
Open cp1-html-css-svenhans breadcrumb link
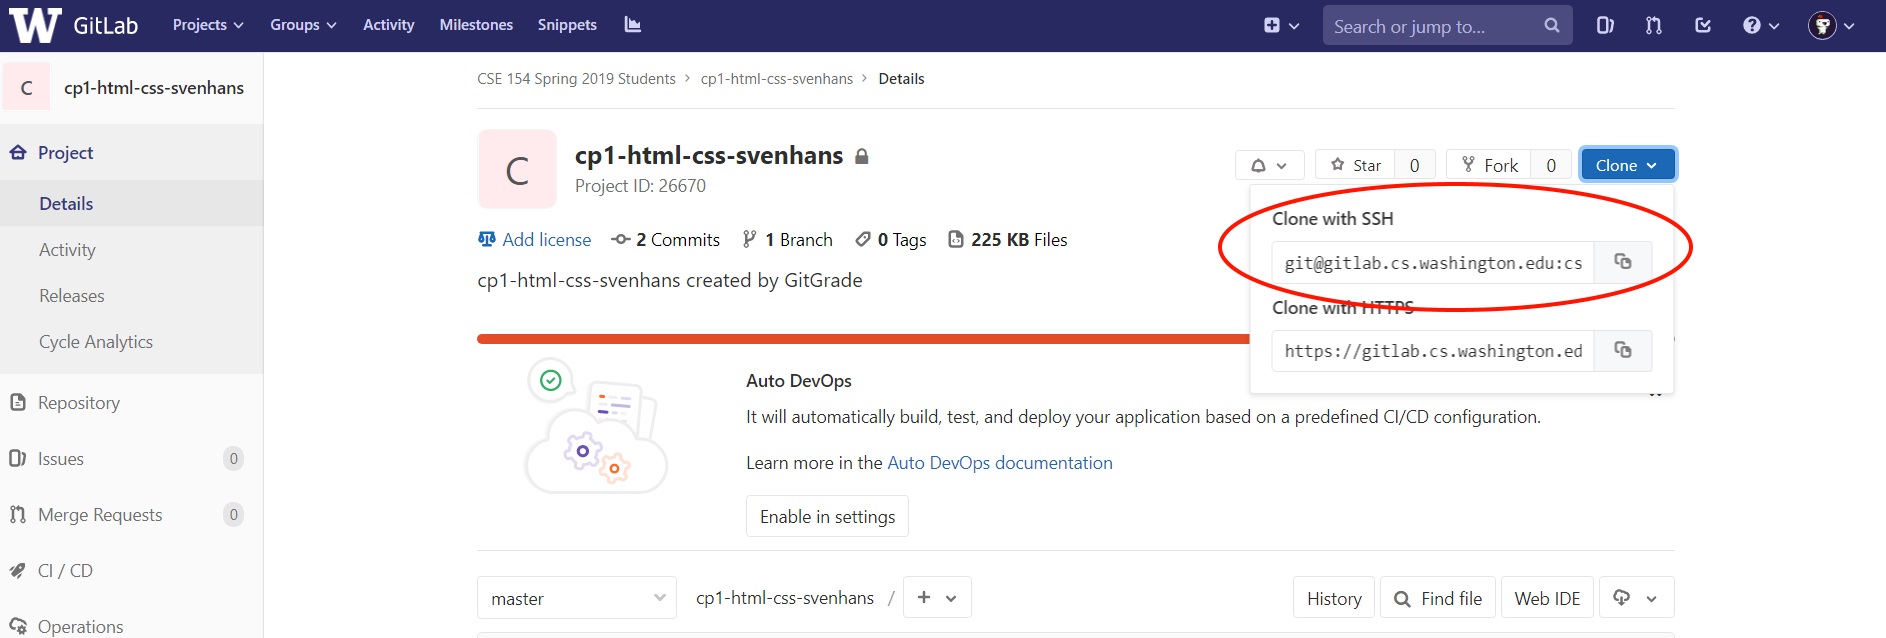(777, 79)
